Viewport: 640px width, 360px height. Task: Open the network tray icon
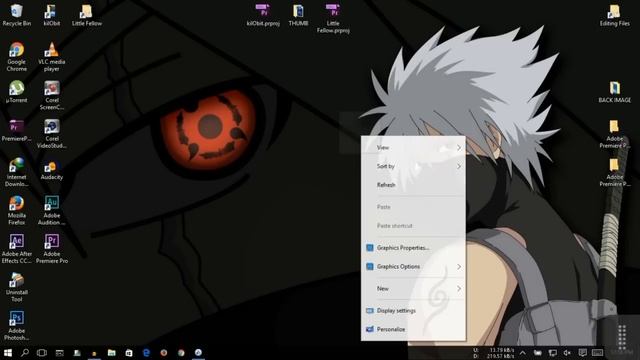pyautogui.click(x=552, y=353)
